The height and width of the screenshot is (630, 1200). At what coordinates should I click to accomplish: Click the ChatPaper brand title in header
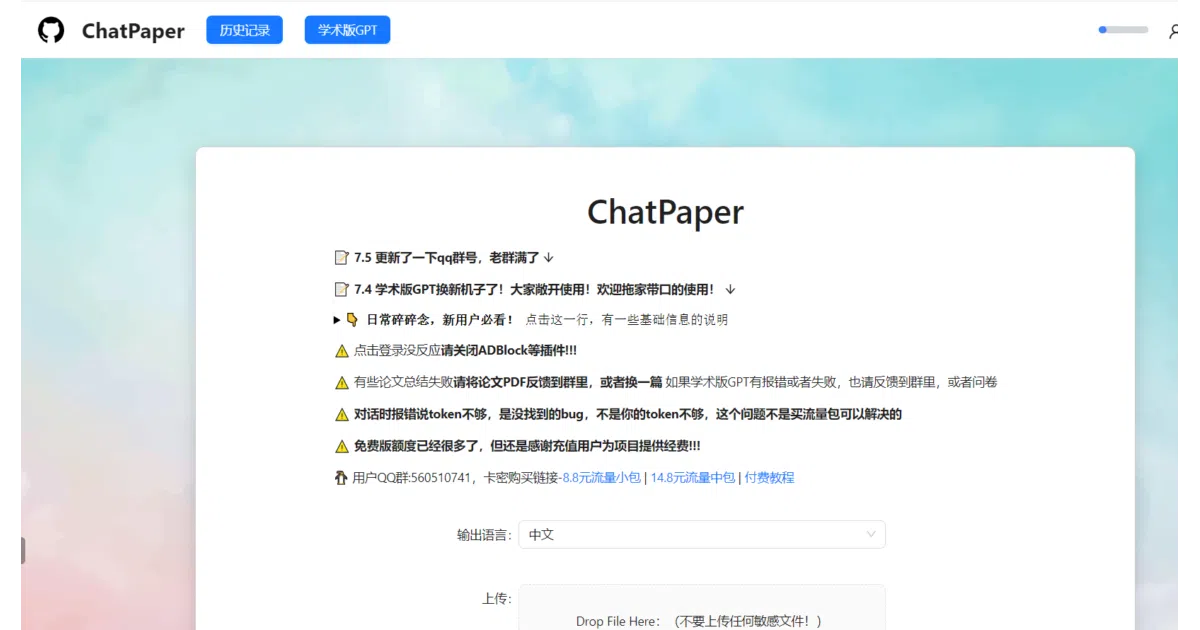133,31
